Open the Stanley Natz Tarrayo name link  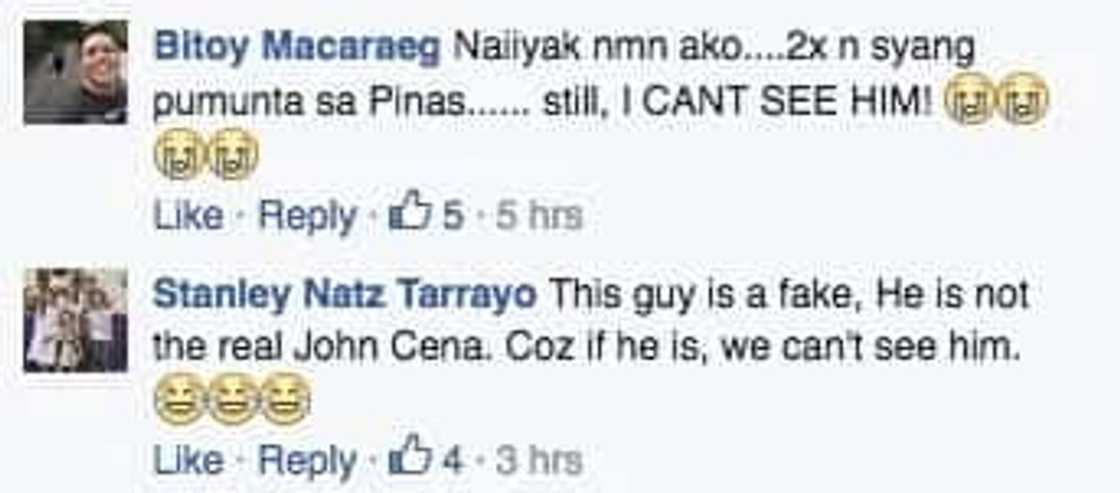[344, 294]
